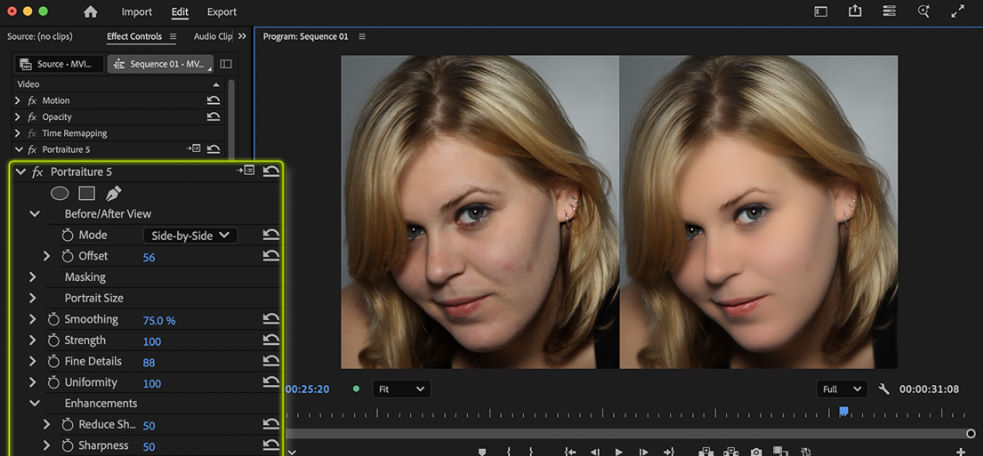Click the Source MVI clip button

(x=57, y=64)
